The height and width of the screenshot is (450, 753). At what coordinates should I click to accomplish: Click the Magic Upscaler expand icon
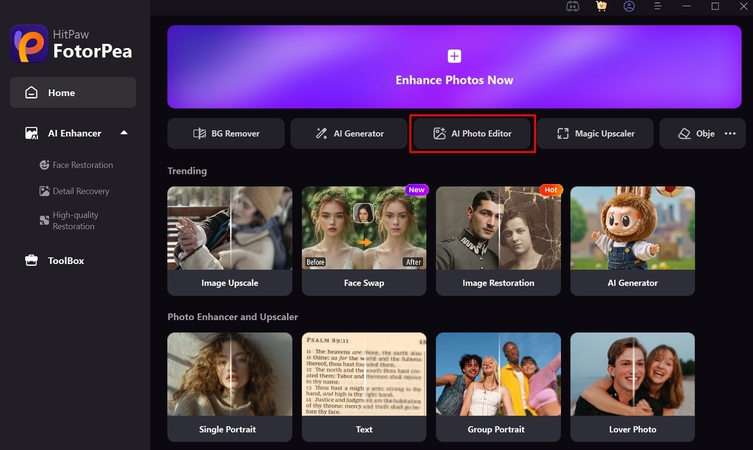[563, 134]
